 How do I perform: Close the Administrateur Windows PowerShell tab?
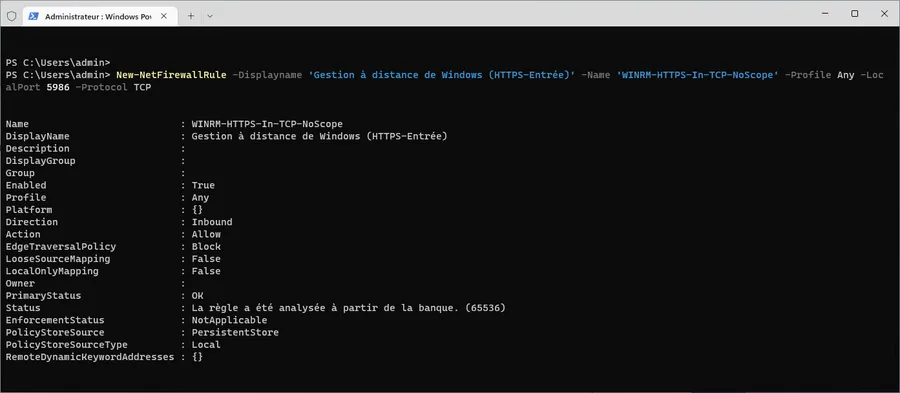166,16
